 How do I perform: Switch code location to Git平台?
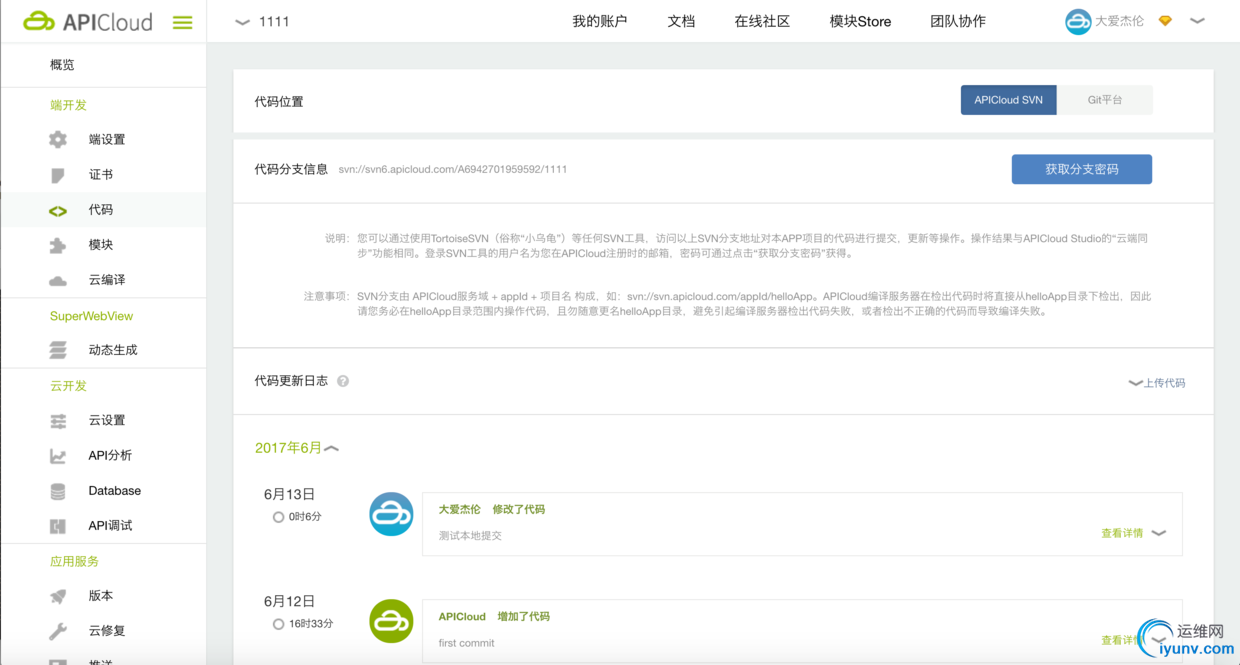[x=1104, y=100]
